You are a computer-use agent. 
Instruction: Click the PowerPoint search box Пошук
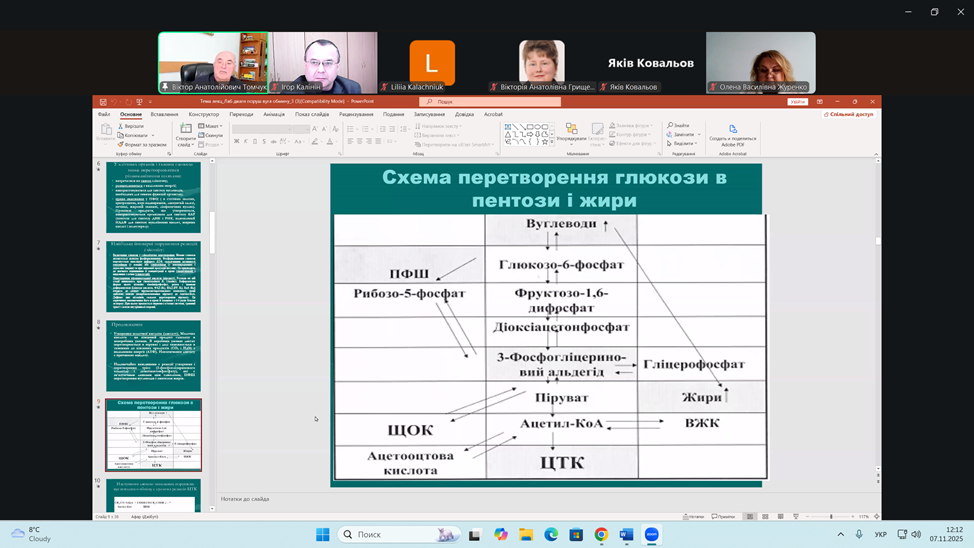pyautogui.click(x=490, y=101)
